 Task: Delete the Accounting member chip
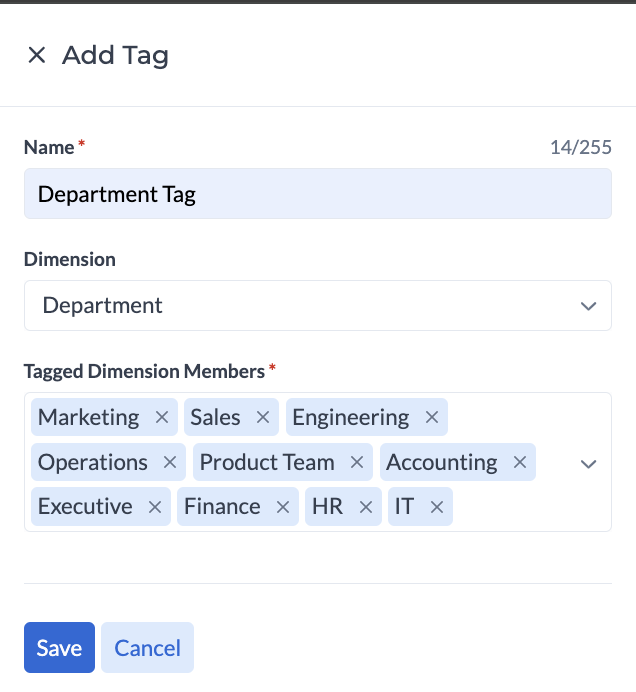click(x=520, y=462)
